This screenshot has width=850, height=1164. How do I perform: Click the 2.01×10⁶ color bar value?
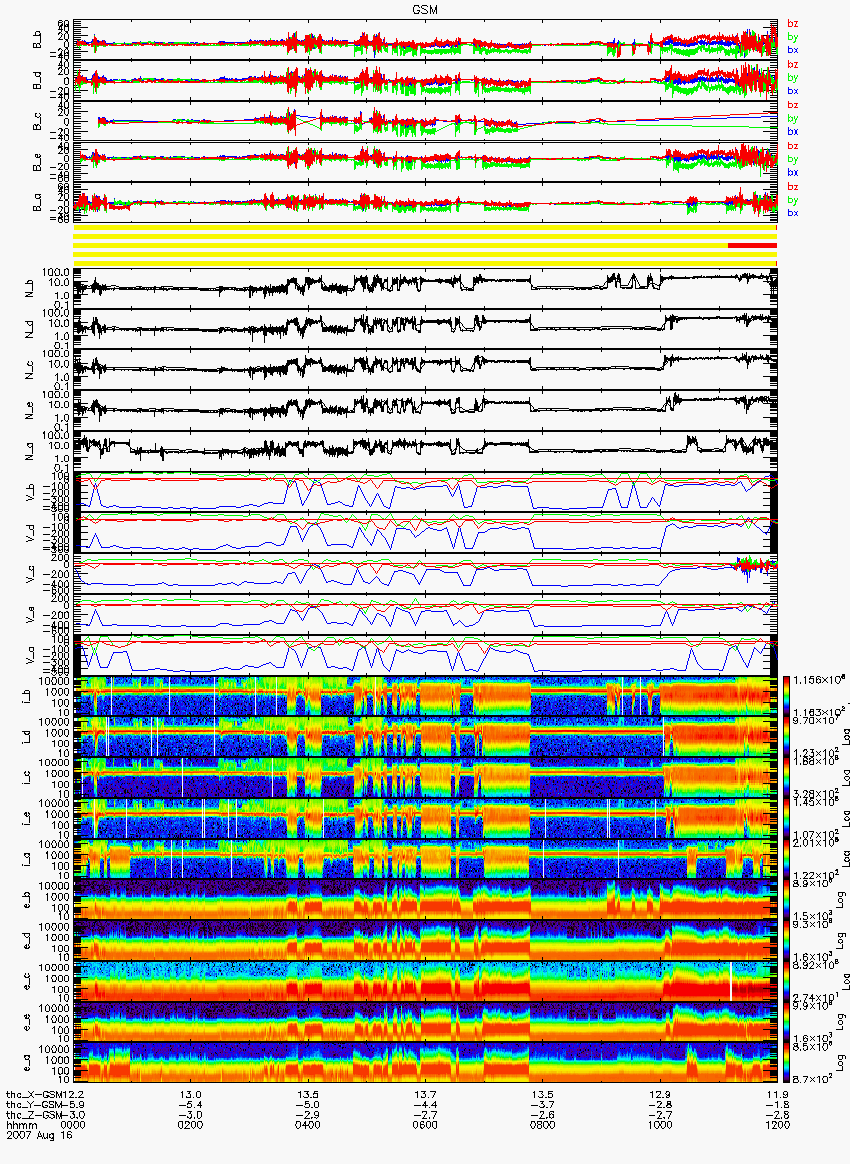point(817,843)
